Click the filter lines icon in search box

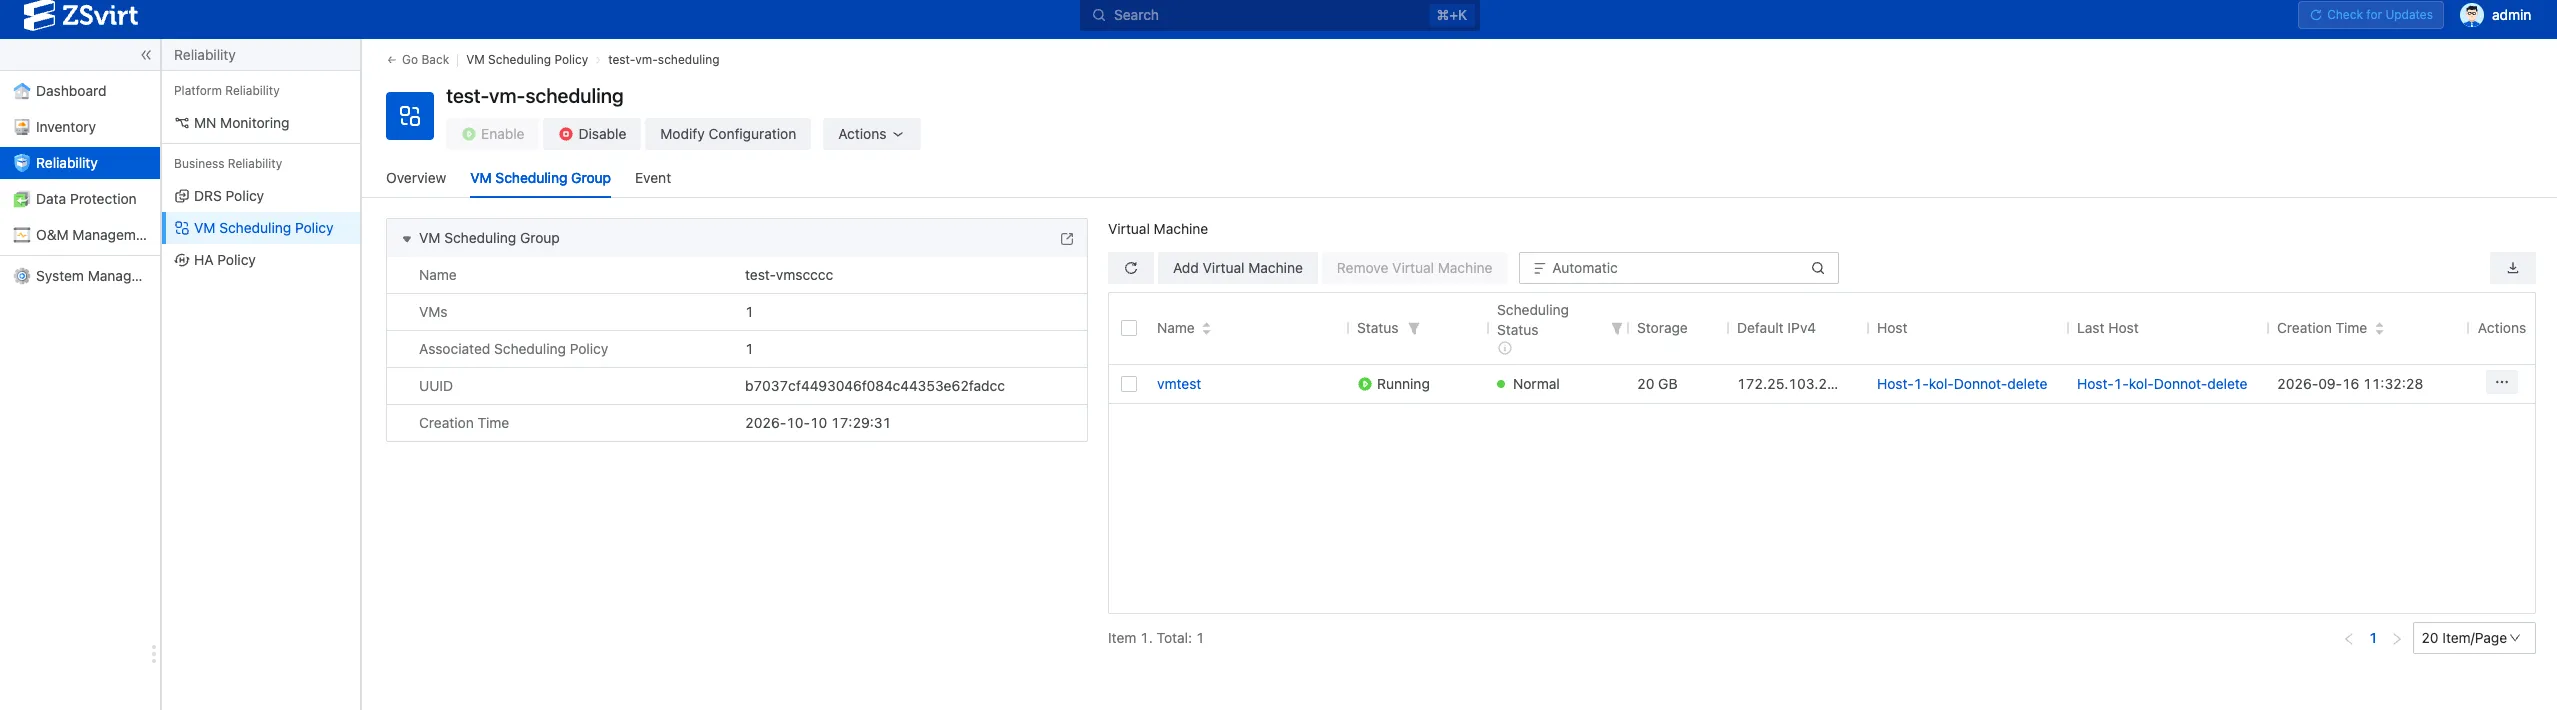tap(1538, 268)
